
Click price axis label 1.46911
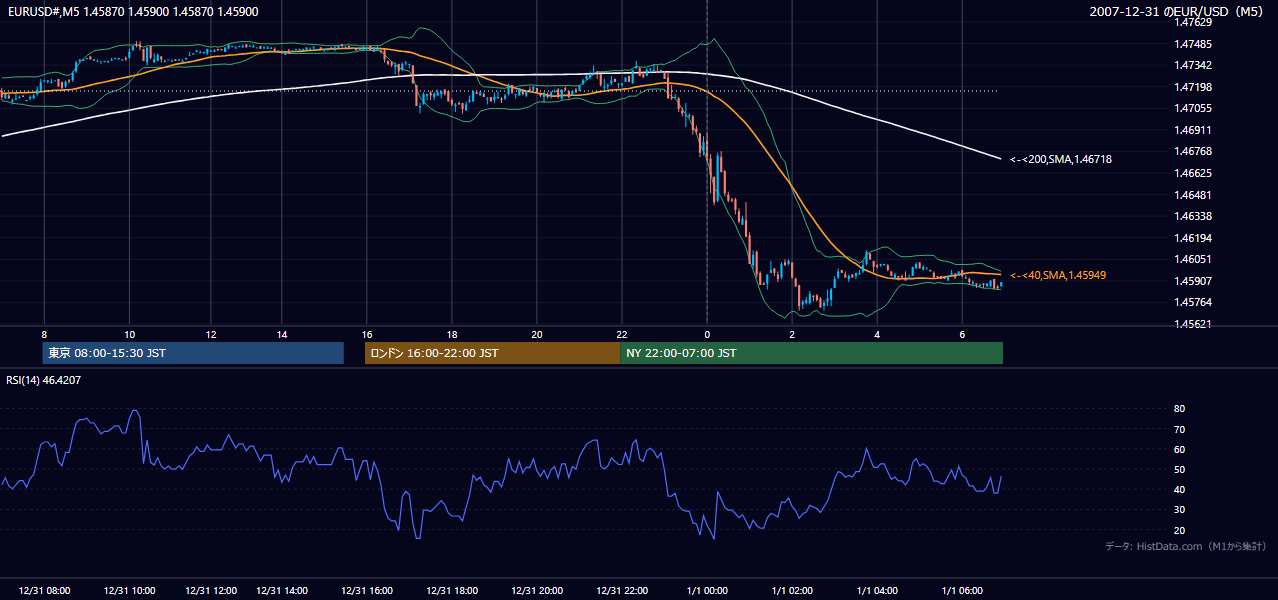[1193, 130]
